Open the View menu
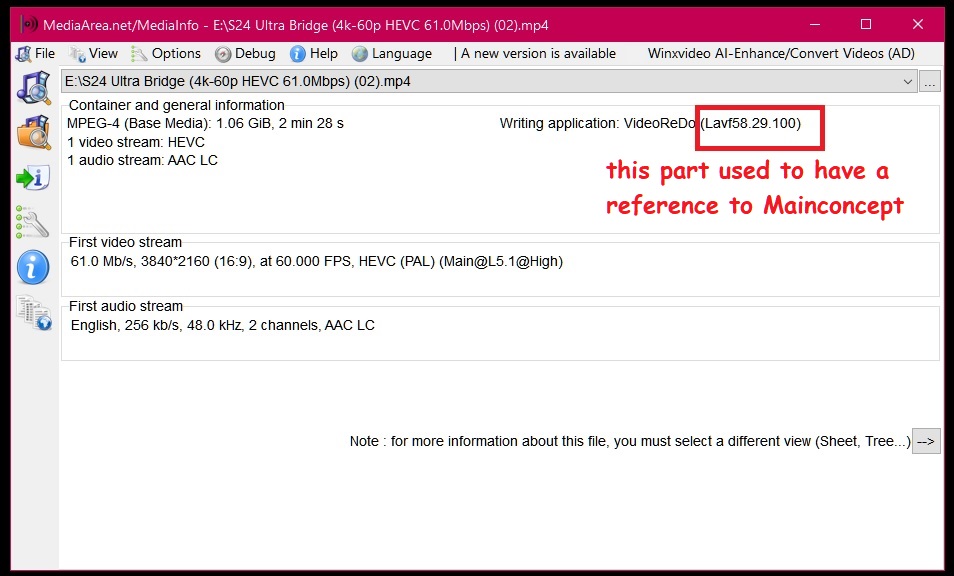The height and width of the screenshot is (576, 954). [93, 54]
